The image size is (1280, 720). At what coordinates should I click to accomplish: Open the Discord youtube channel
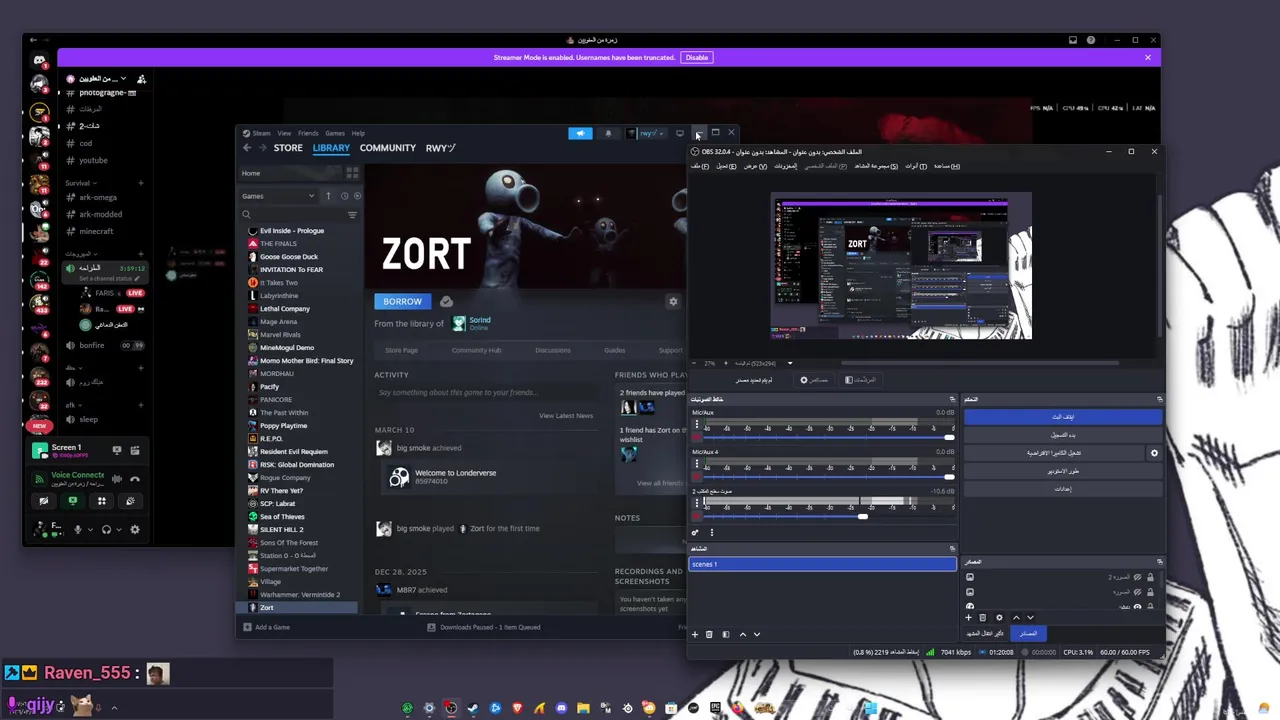(x=93, y=160)
